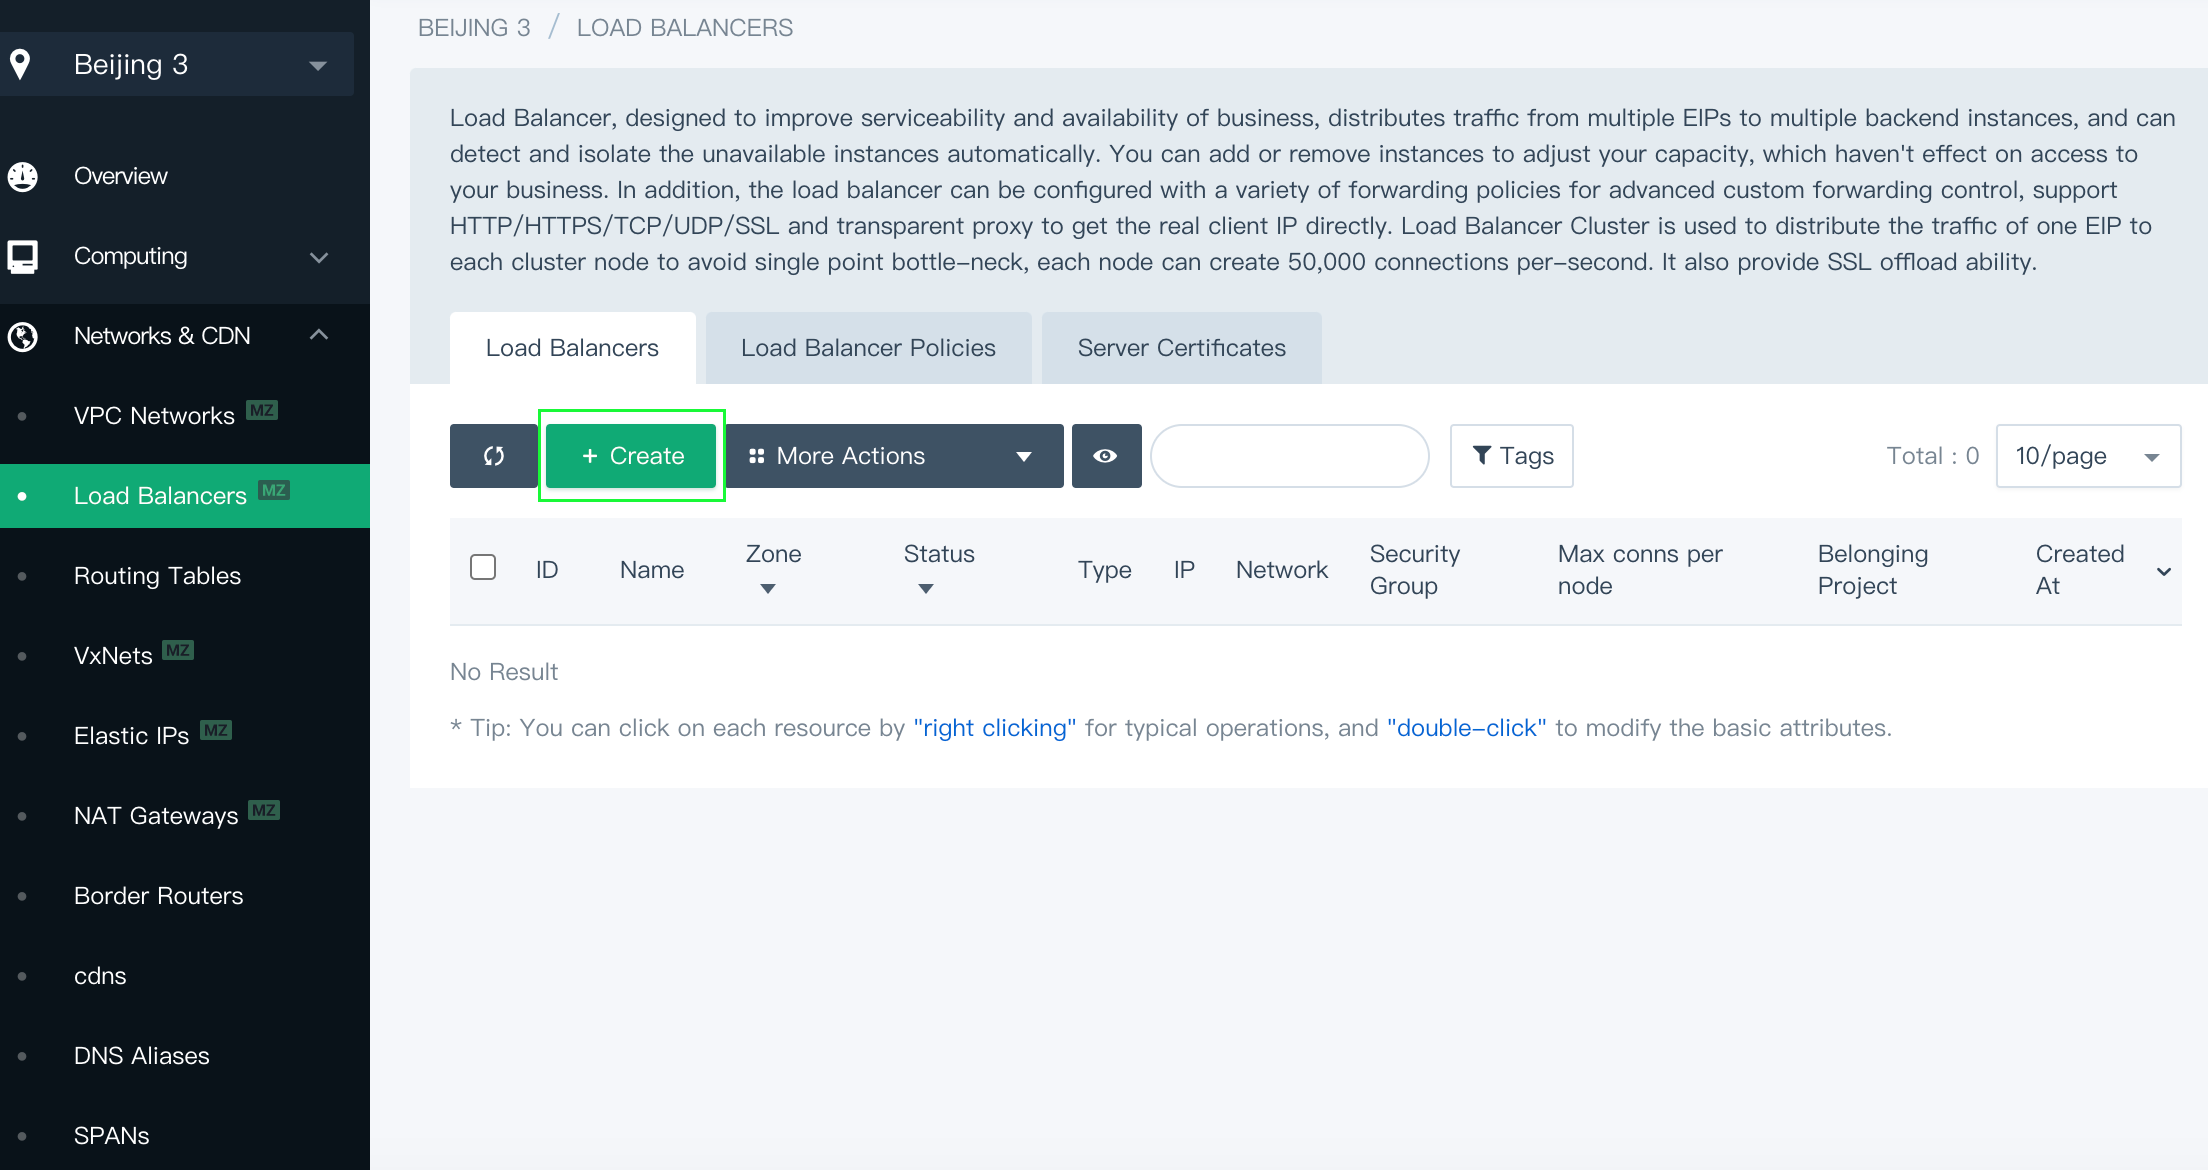Screen dimensions: 2208x1170
Task: Click the Computing monitor icon
Action: tap(23, 256)
